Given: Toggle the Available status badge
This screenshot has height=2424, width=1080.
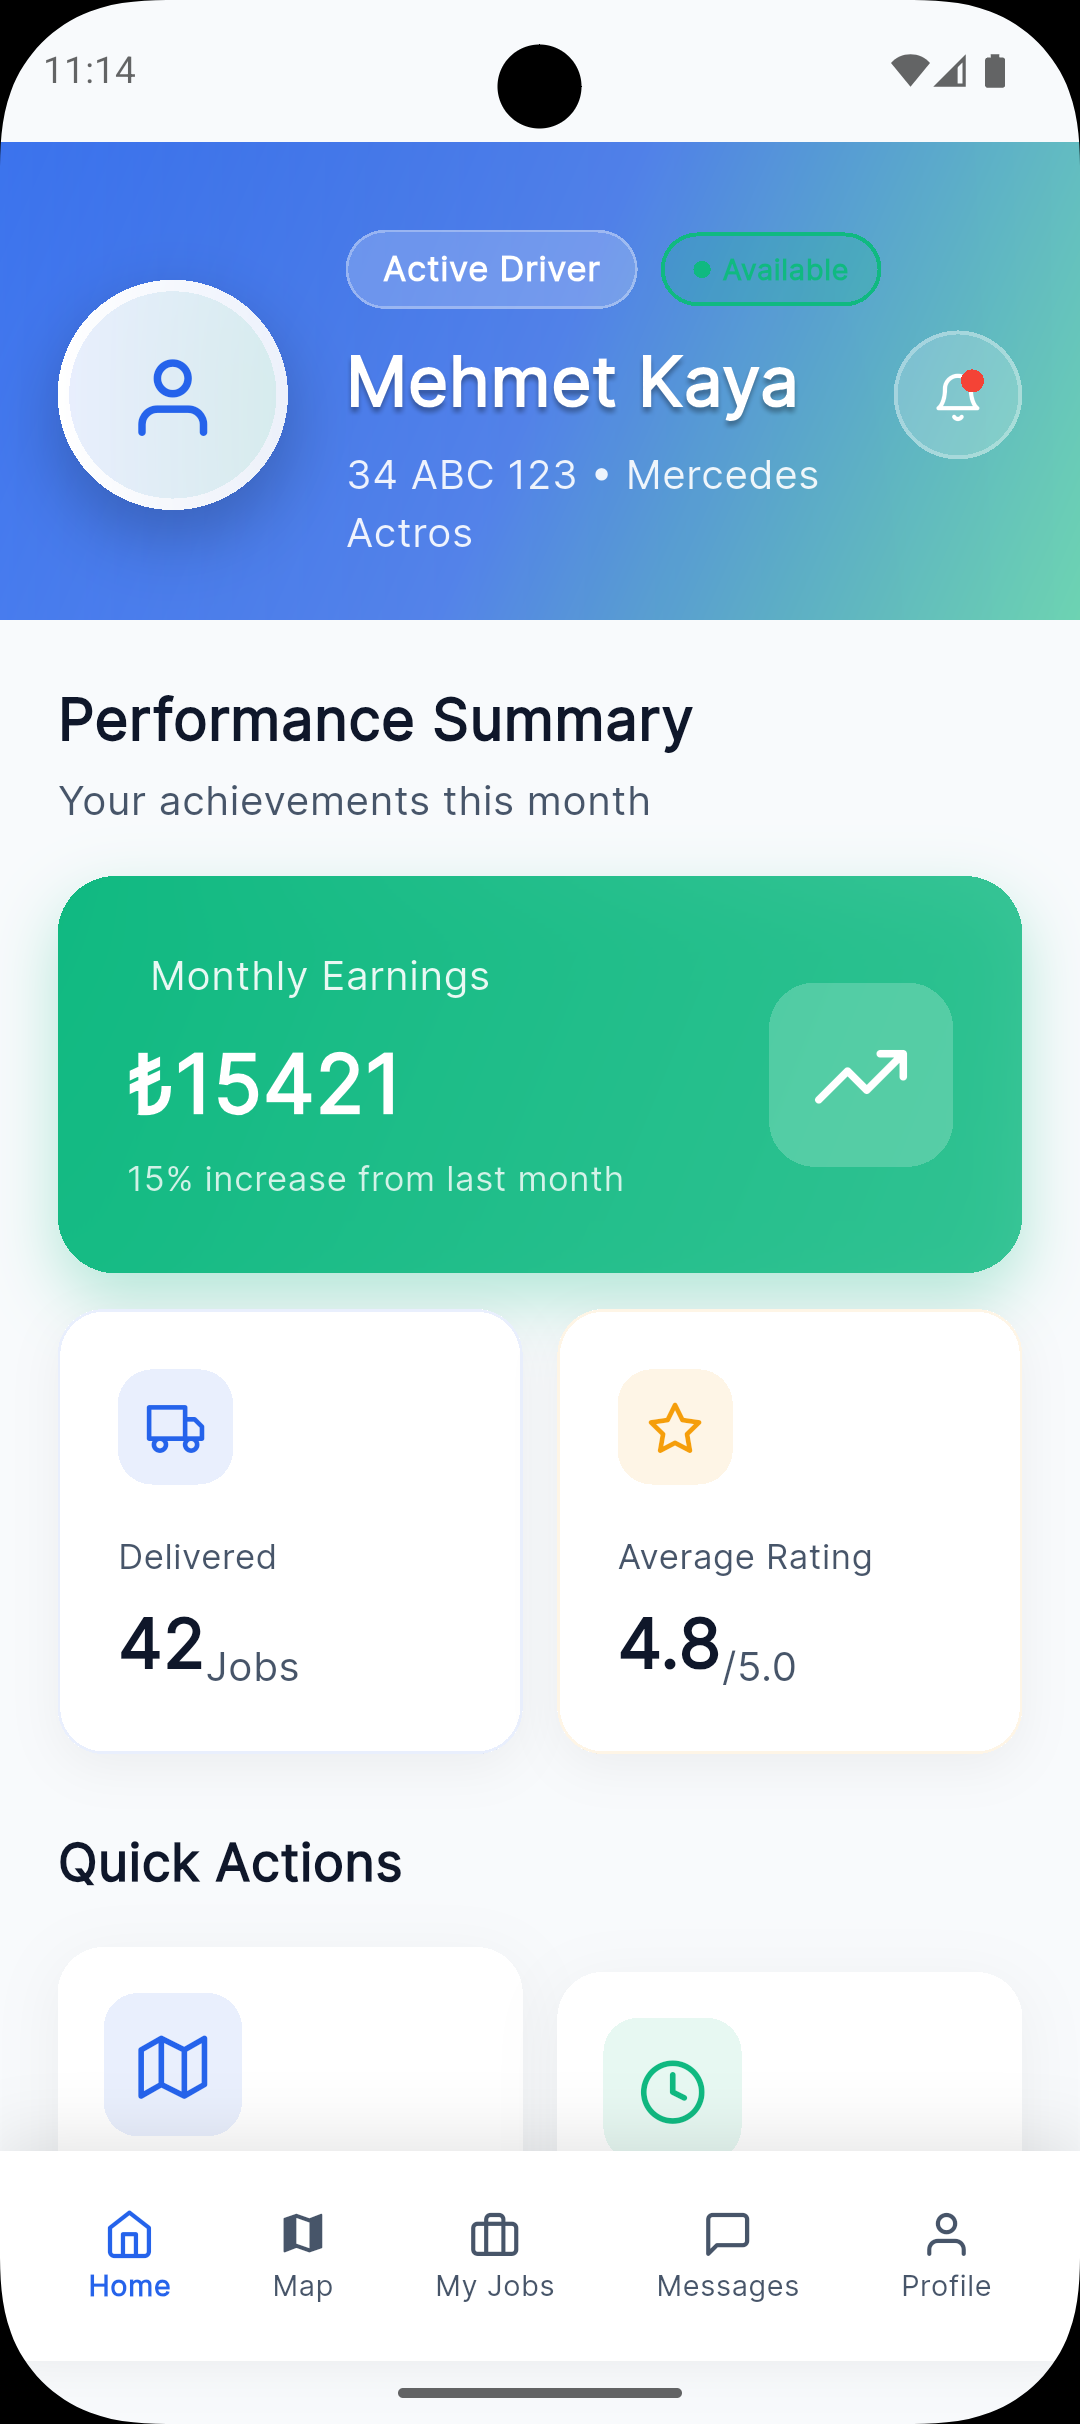Looking at the screenshot, I should (x=771, y=269).
